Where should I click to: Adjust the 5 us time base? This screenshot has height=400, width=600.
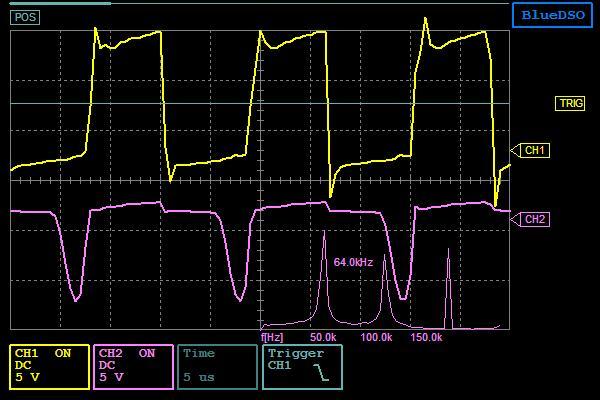[199, 377]
